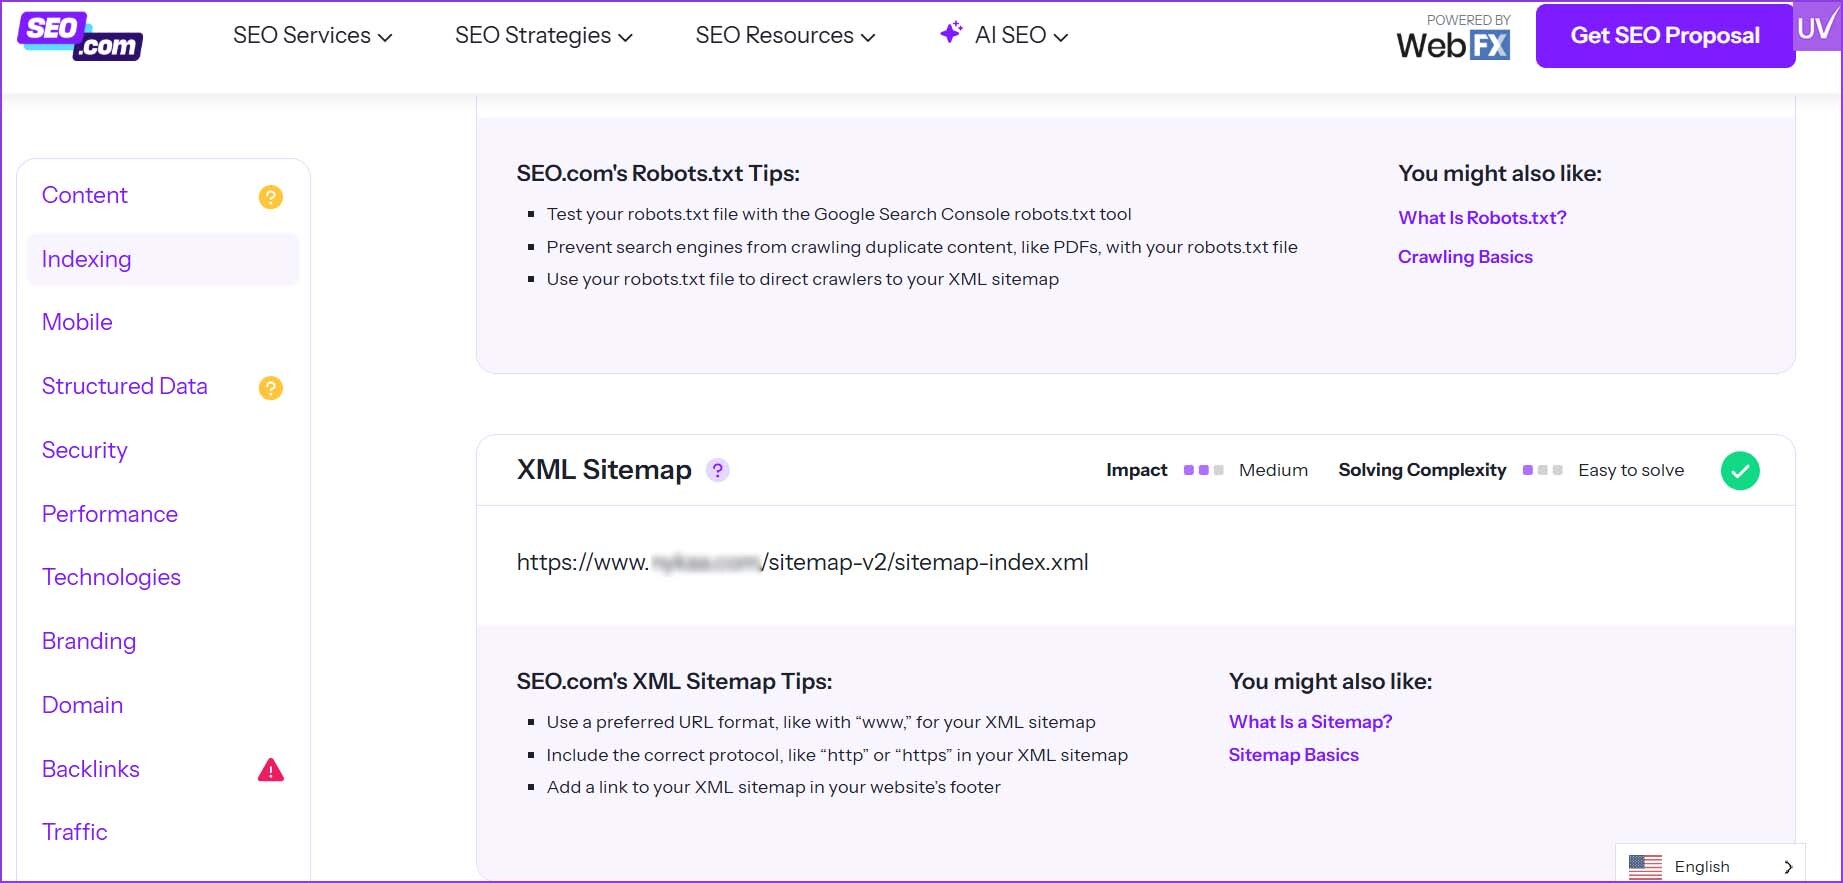Click the Structured Data question mark badge
The height and width of the screenshot is (883, 1843).
coord(271,388)
